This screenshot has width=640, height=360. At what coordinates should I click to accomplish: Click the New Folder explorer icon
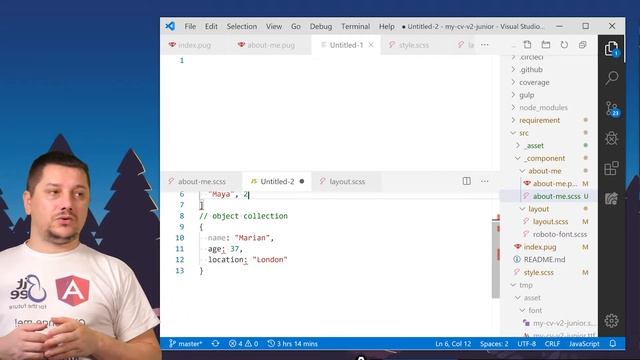coord(546,44)
